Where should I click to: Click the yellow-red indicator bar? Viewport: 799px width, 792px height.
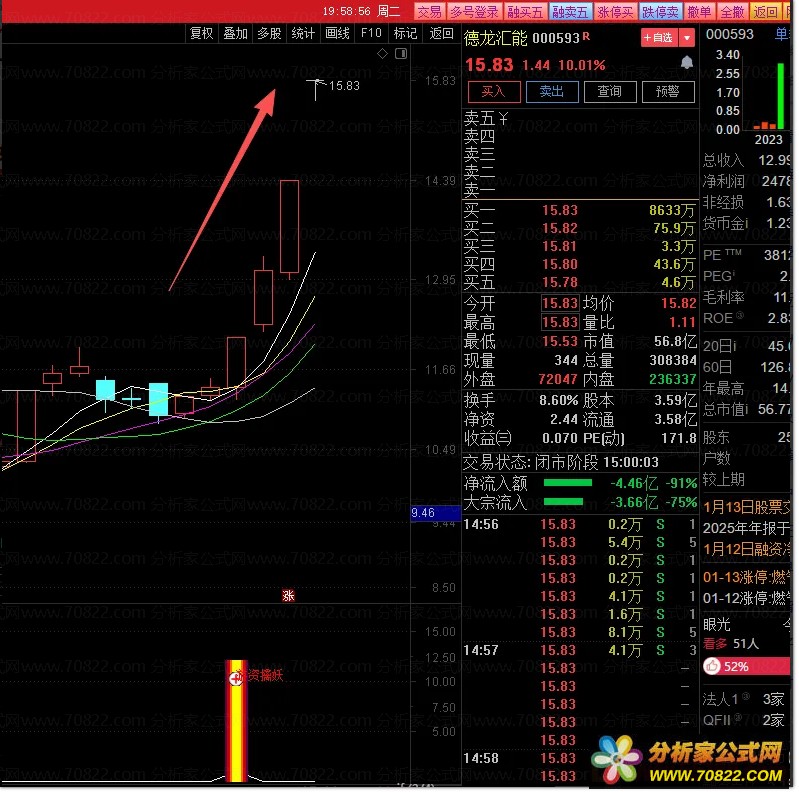pos(236,721)
